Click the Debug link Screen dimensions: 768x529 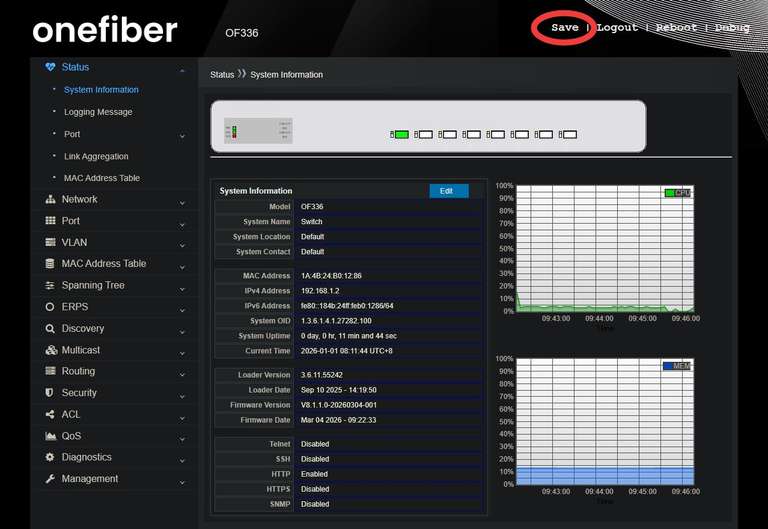click(x=732, y=27)
